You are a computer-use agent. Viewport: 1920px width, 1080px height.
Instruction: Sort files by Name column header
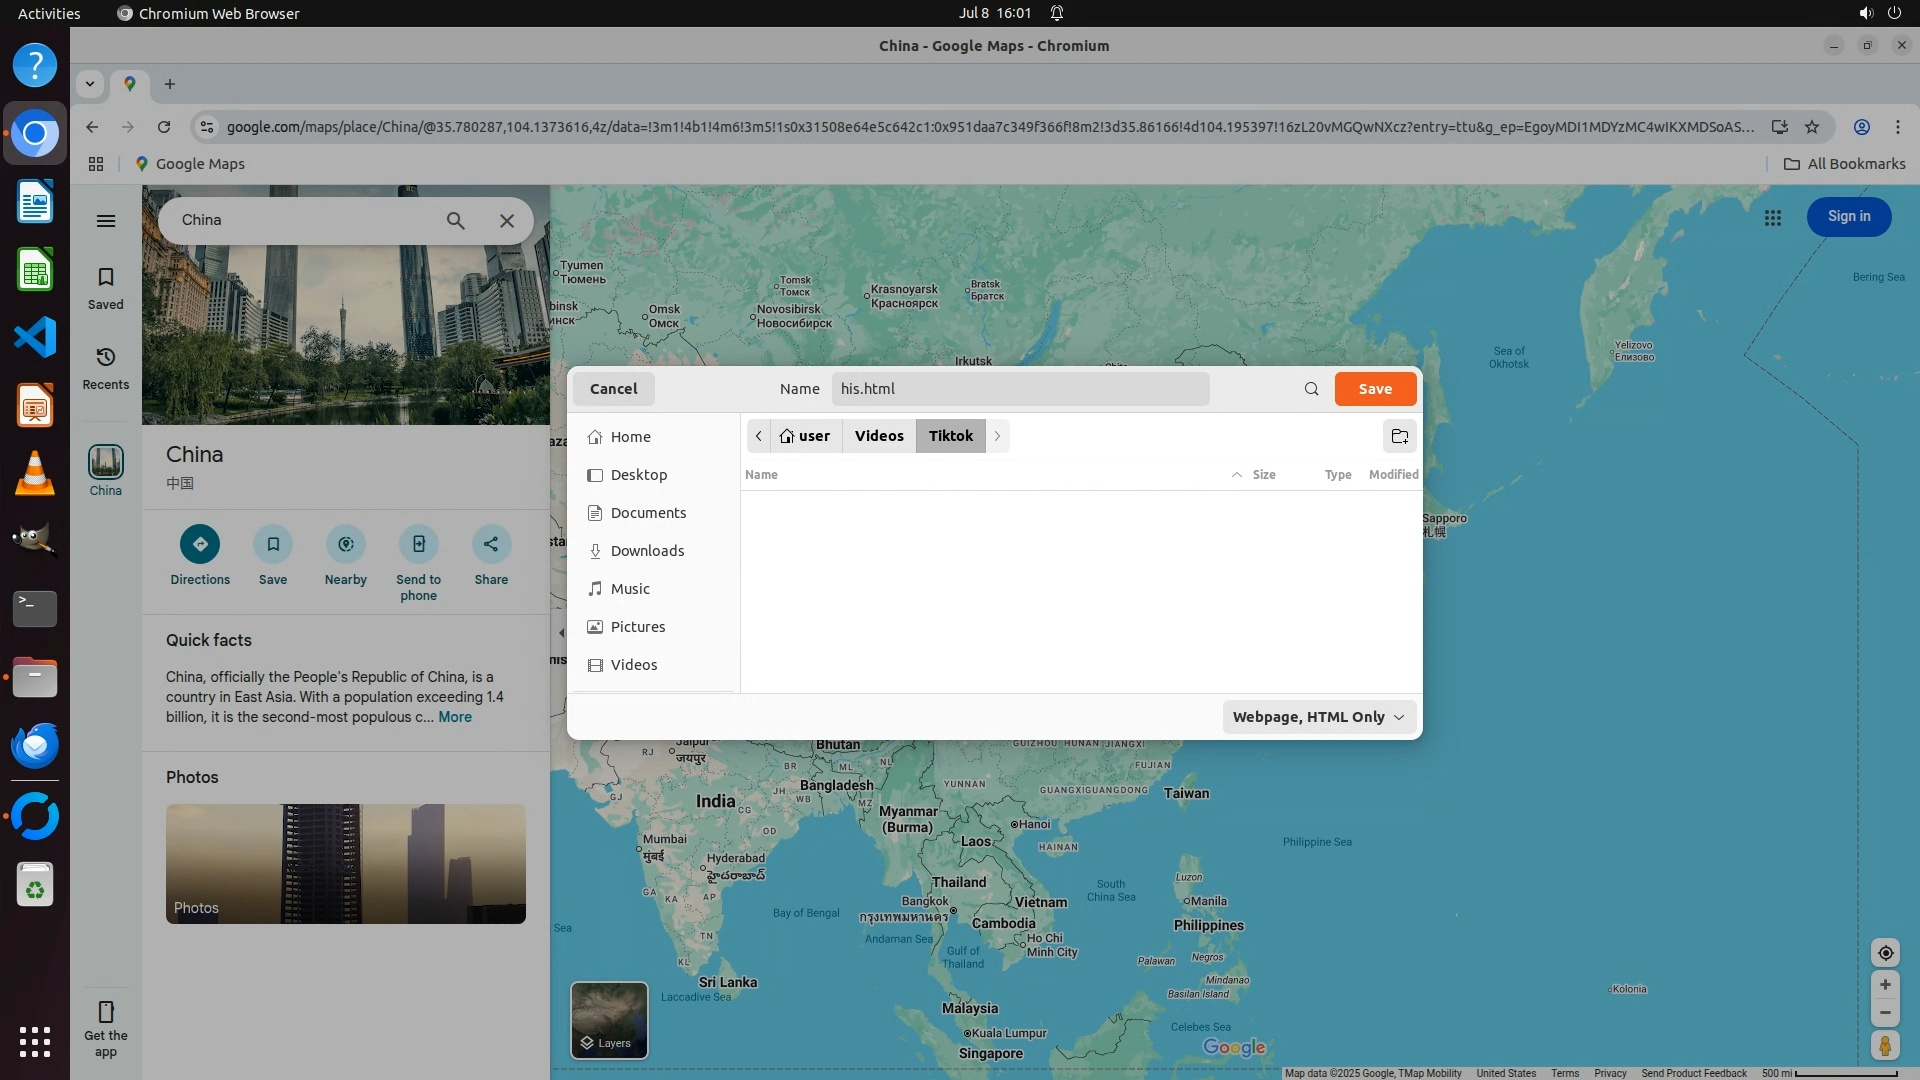(x=761, y=475)
